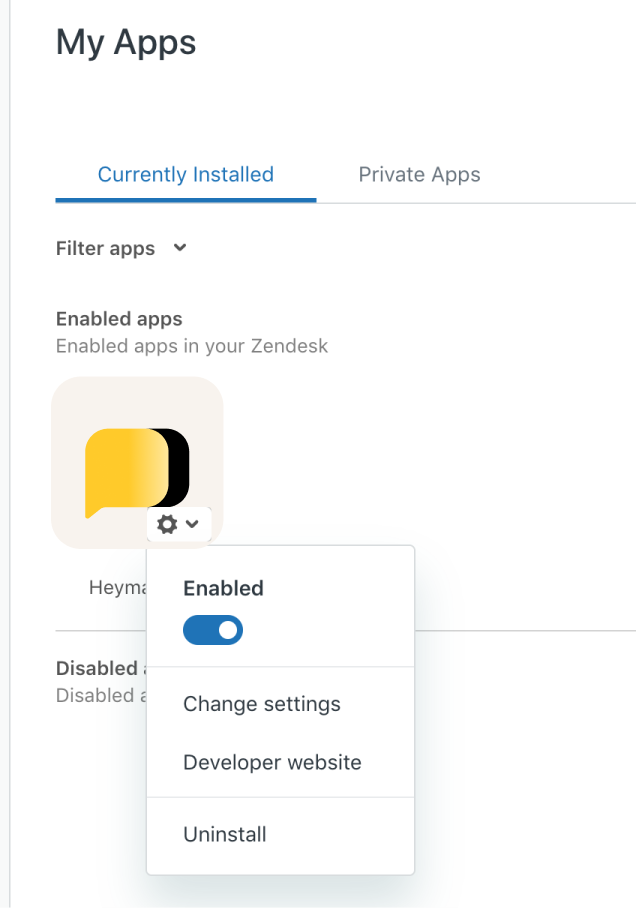Open Developer website from the menu
Viewport: 636px width, 908px height.
tap(272, 762)
